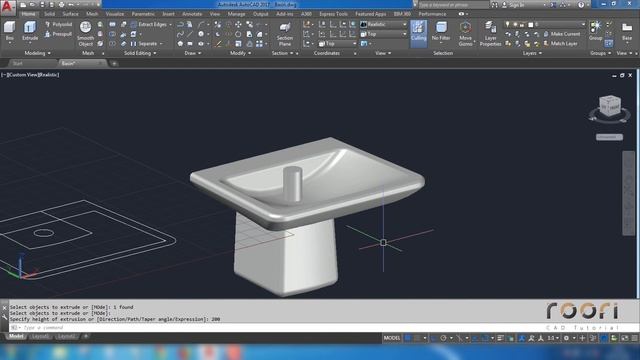Click the customization menu icon in status bar
640x360 pixels.
[635, 338]
